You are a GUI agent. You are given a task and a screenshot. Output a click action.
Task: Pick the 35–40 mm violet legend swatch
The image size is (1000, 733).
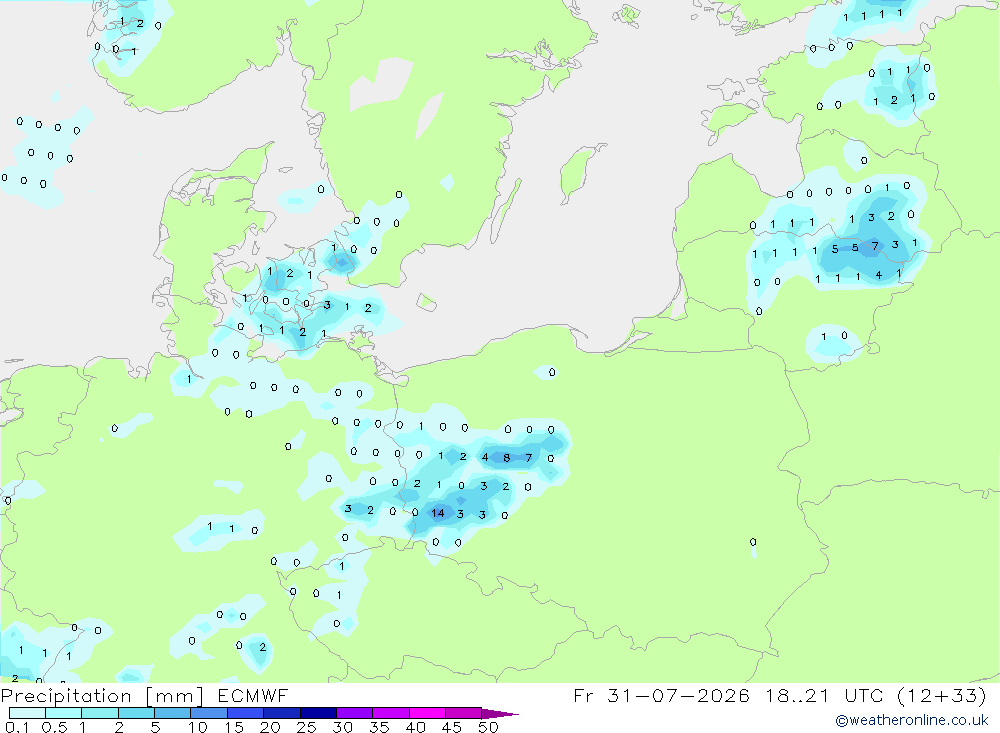[390, 713]
